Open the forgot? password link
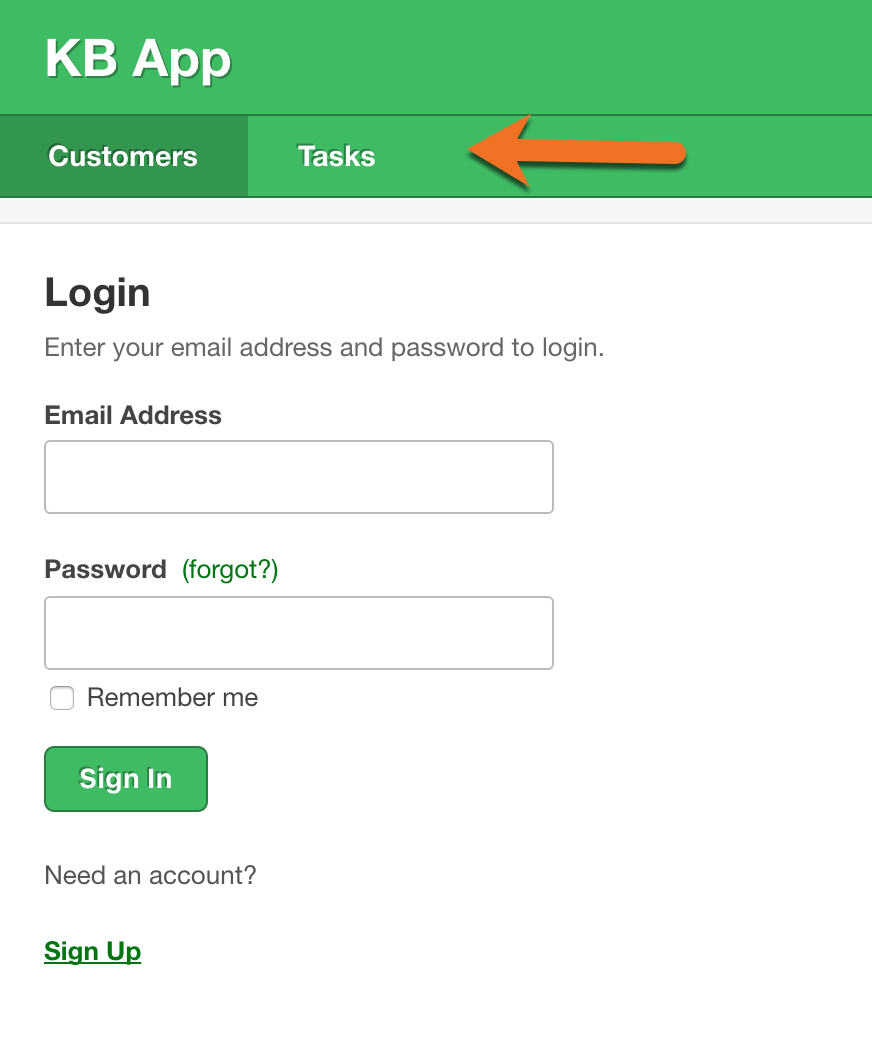Viewport: 872px width, 1052px height. point(229,570)
